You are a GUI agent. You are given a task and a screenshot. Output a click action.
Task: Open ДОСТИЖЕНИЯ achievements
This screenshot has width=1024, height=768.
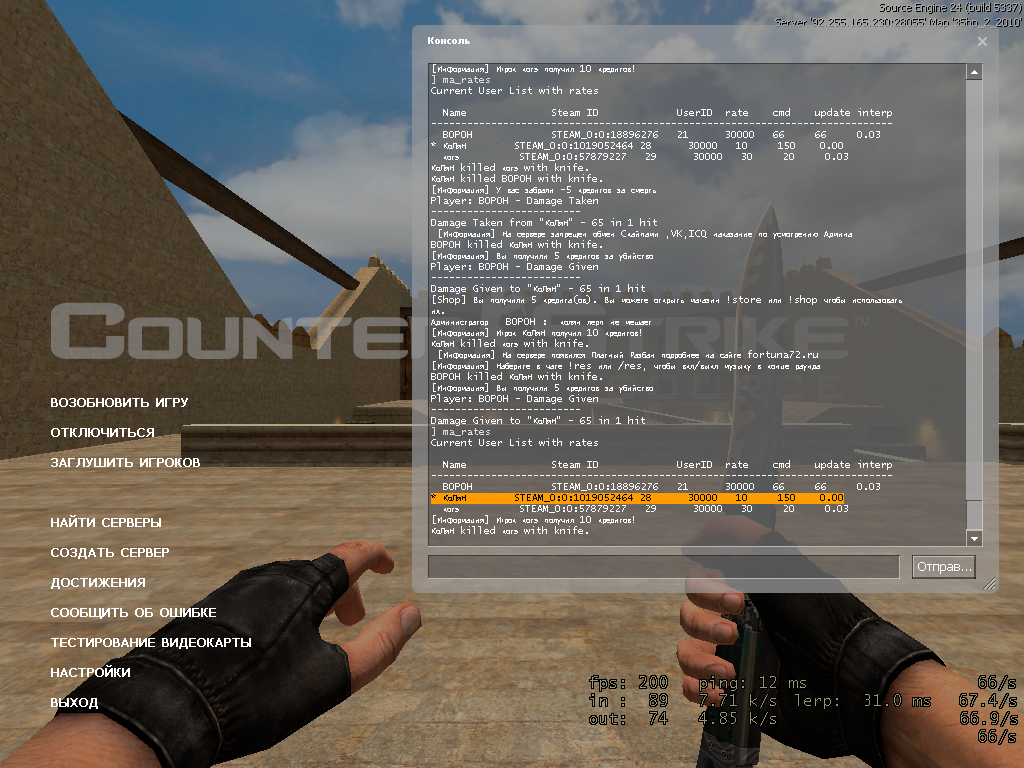point(98,583)
